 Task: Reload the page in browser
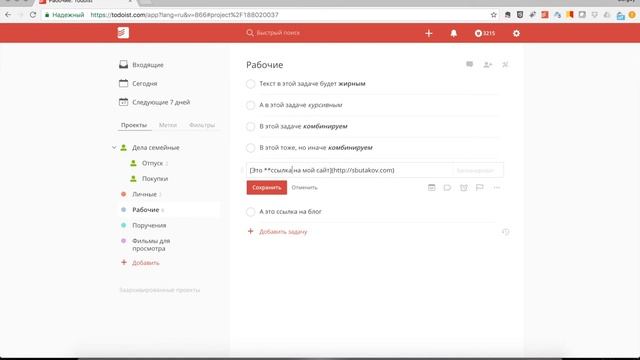[x=33, y=15]
